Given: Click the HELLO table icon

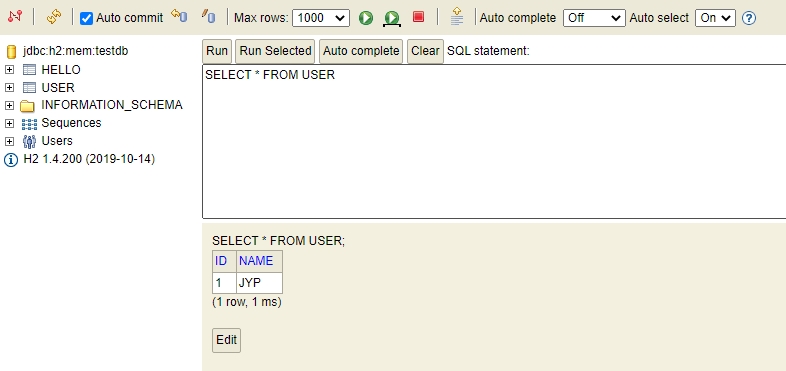Looking at the screenshot, I should 30,70.
